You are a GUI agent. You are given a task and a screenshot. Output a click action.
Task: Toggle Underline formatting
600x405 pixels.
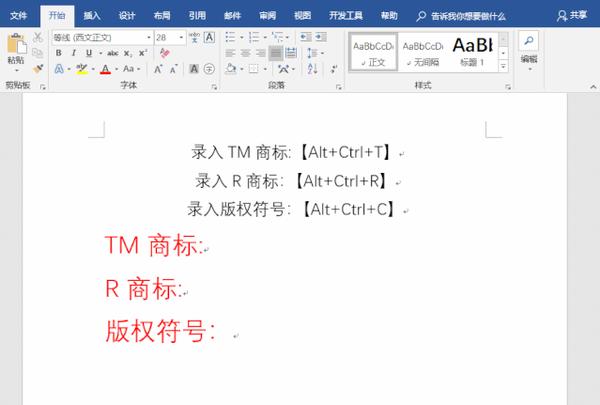coord(89,53)
